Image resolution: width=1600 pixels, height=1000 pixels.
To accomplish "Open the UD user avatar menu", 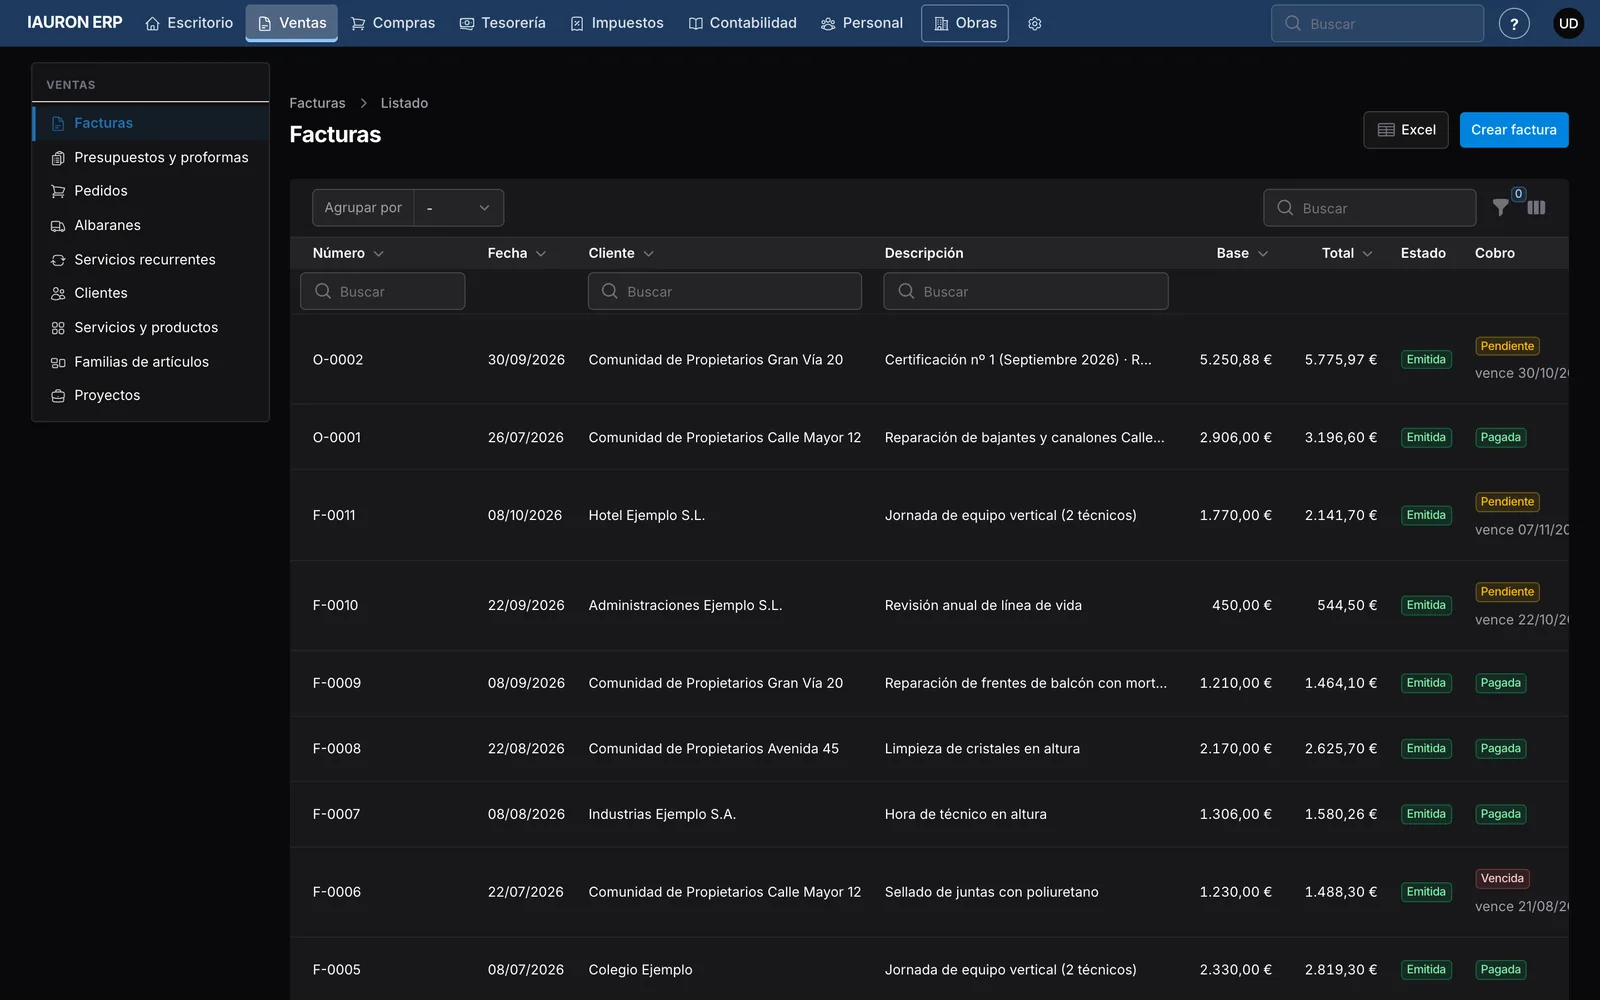I will click(x=1568, y=23).
